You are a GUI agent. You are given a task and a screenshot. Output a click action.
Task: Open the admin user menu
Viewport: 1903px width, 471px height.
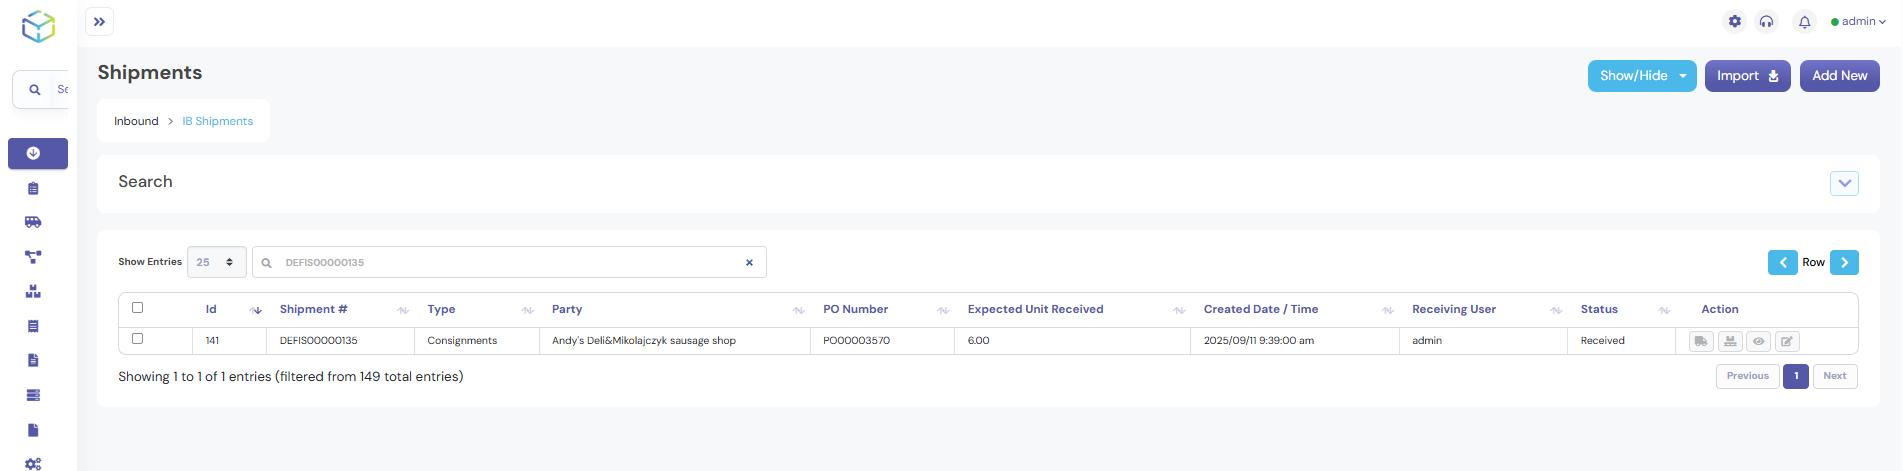pyautogui.click(x=1858, y=22)
